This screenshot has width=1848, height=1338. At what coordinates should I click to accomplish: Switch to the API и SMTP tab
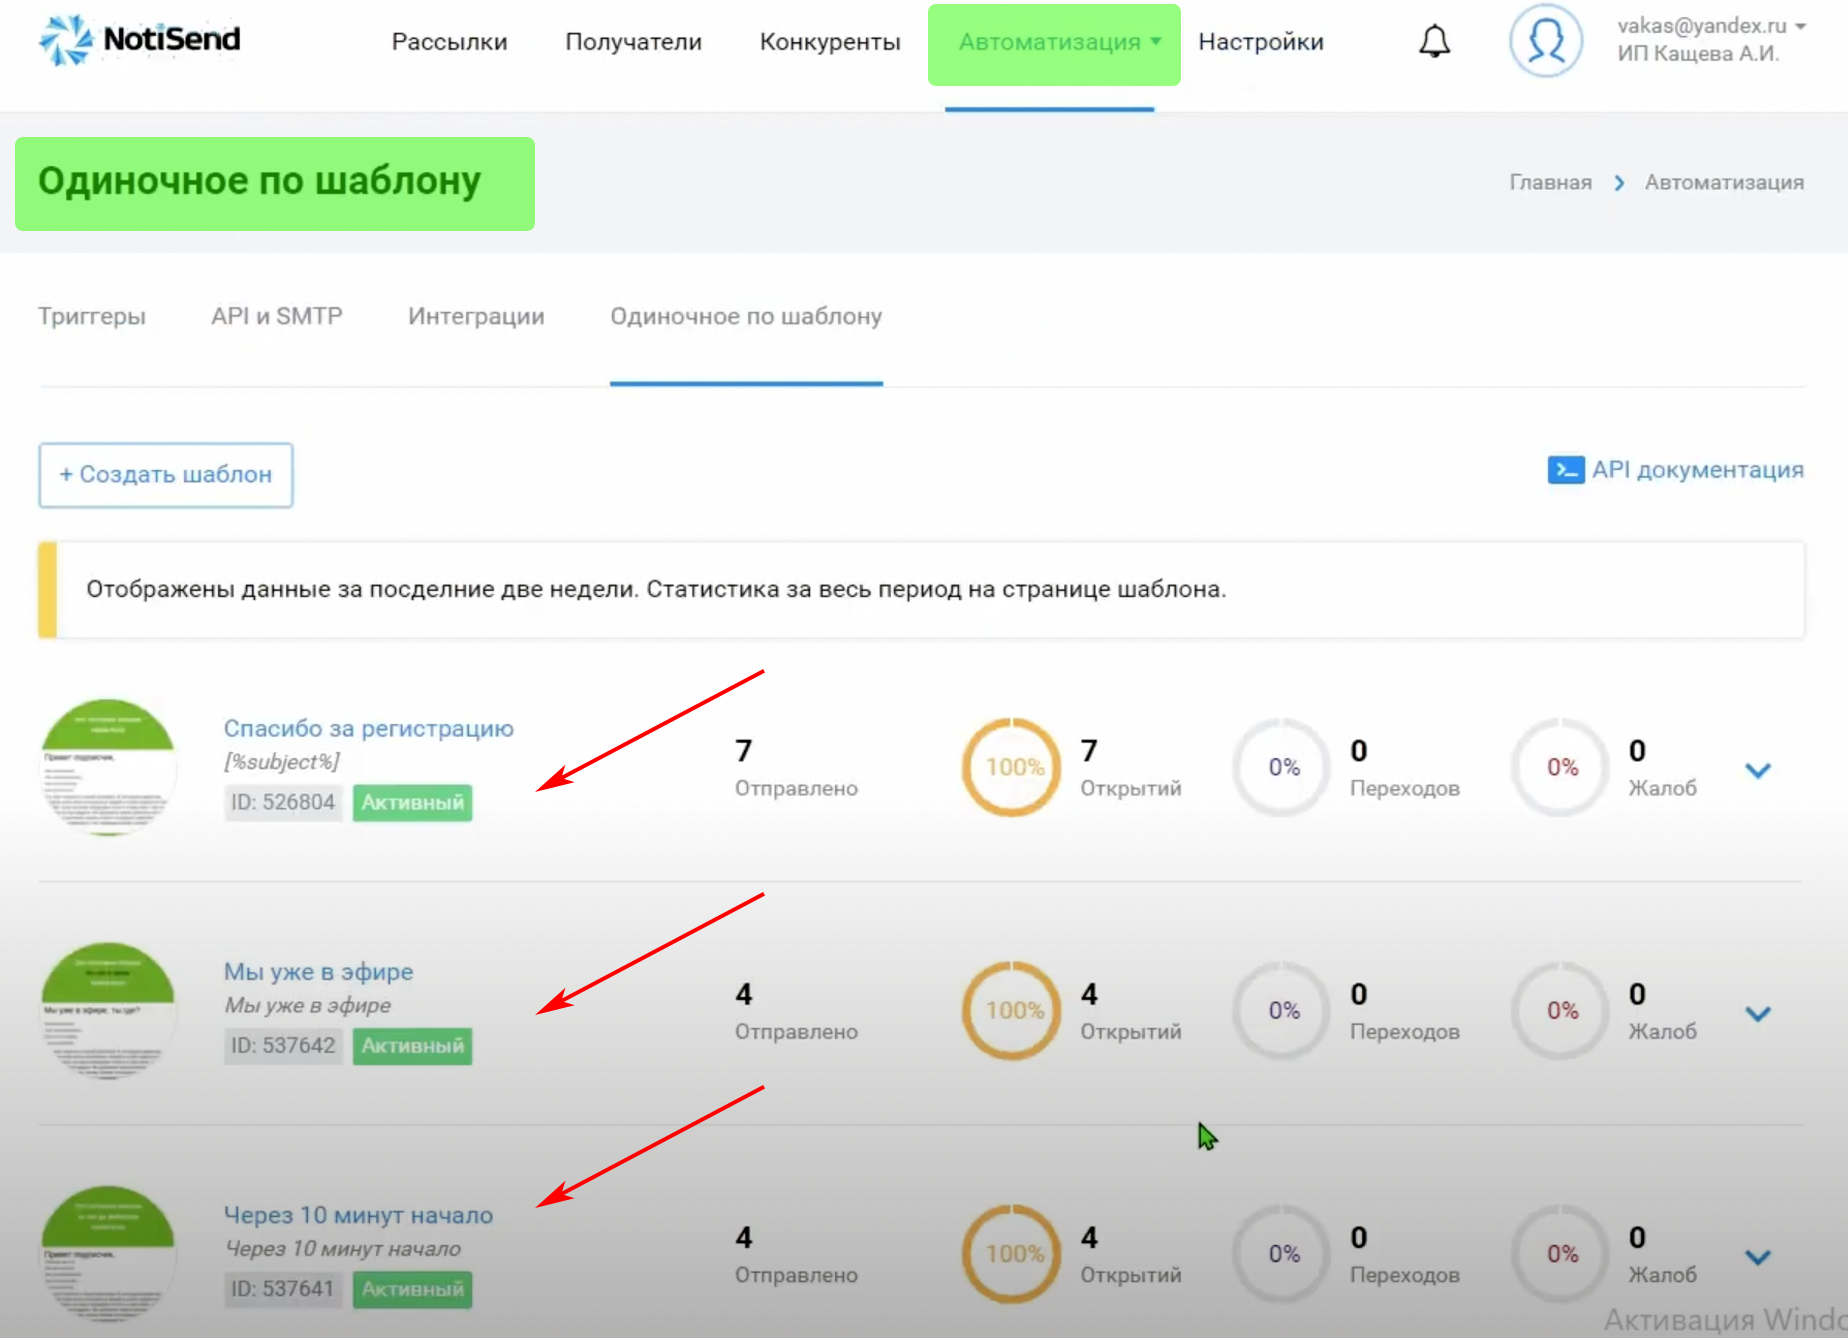(x=277, y=316)
